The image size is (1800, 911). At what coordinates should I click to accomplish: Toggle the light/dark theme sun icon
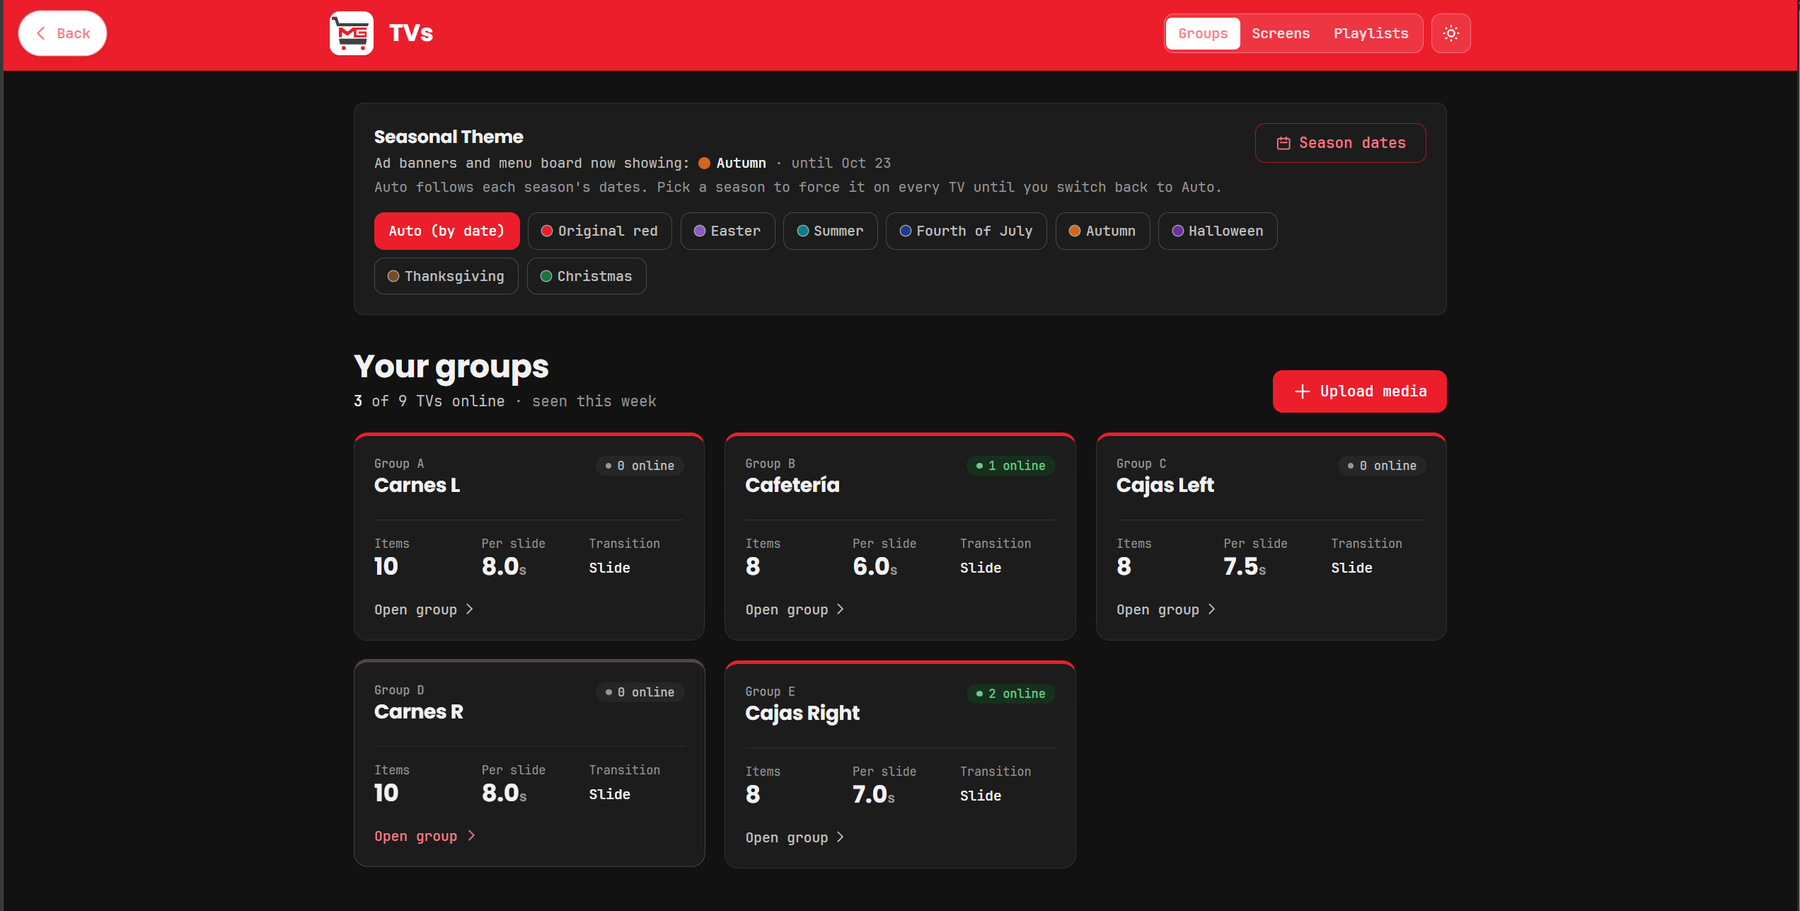point(1451,33)
